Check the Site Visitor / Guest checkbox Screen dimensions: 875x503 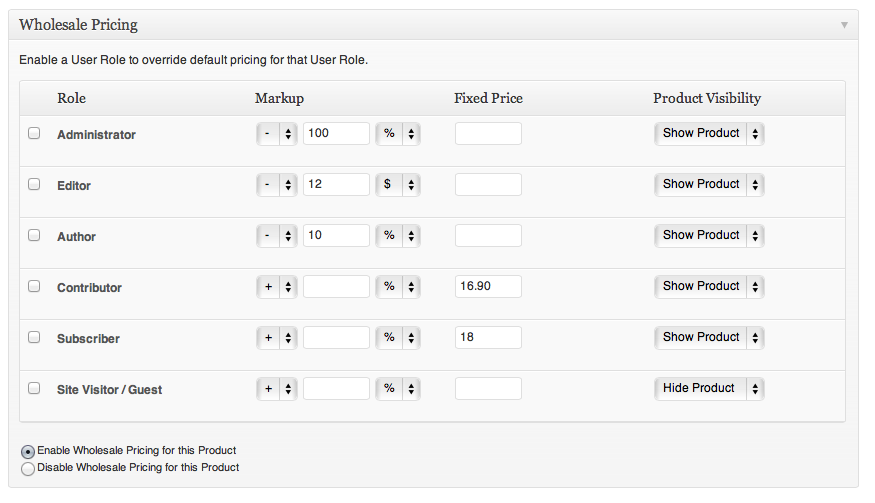pos(34,388)
